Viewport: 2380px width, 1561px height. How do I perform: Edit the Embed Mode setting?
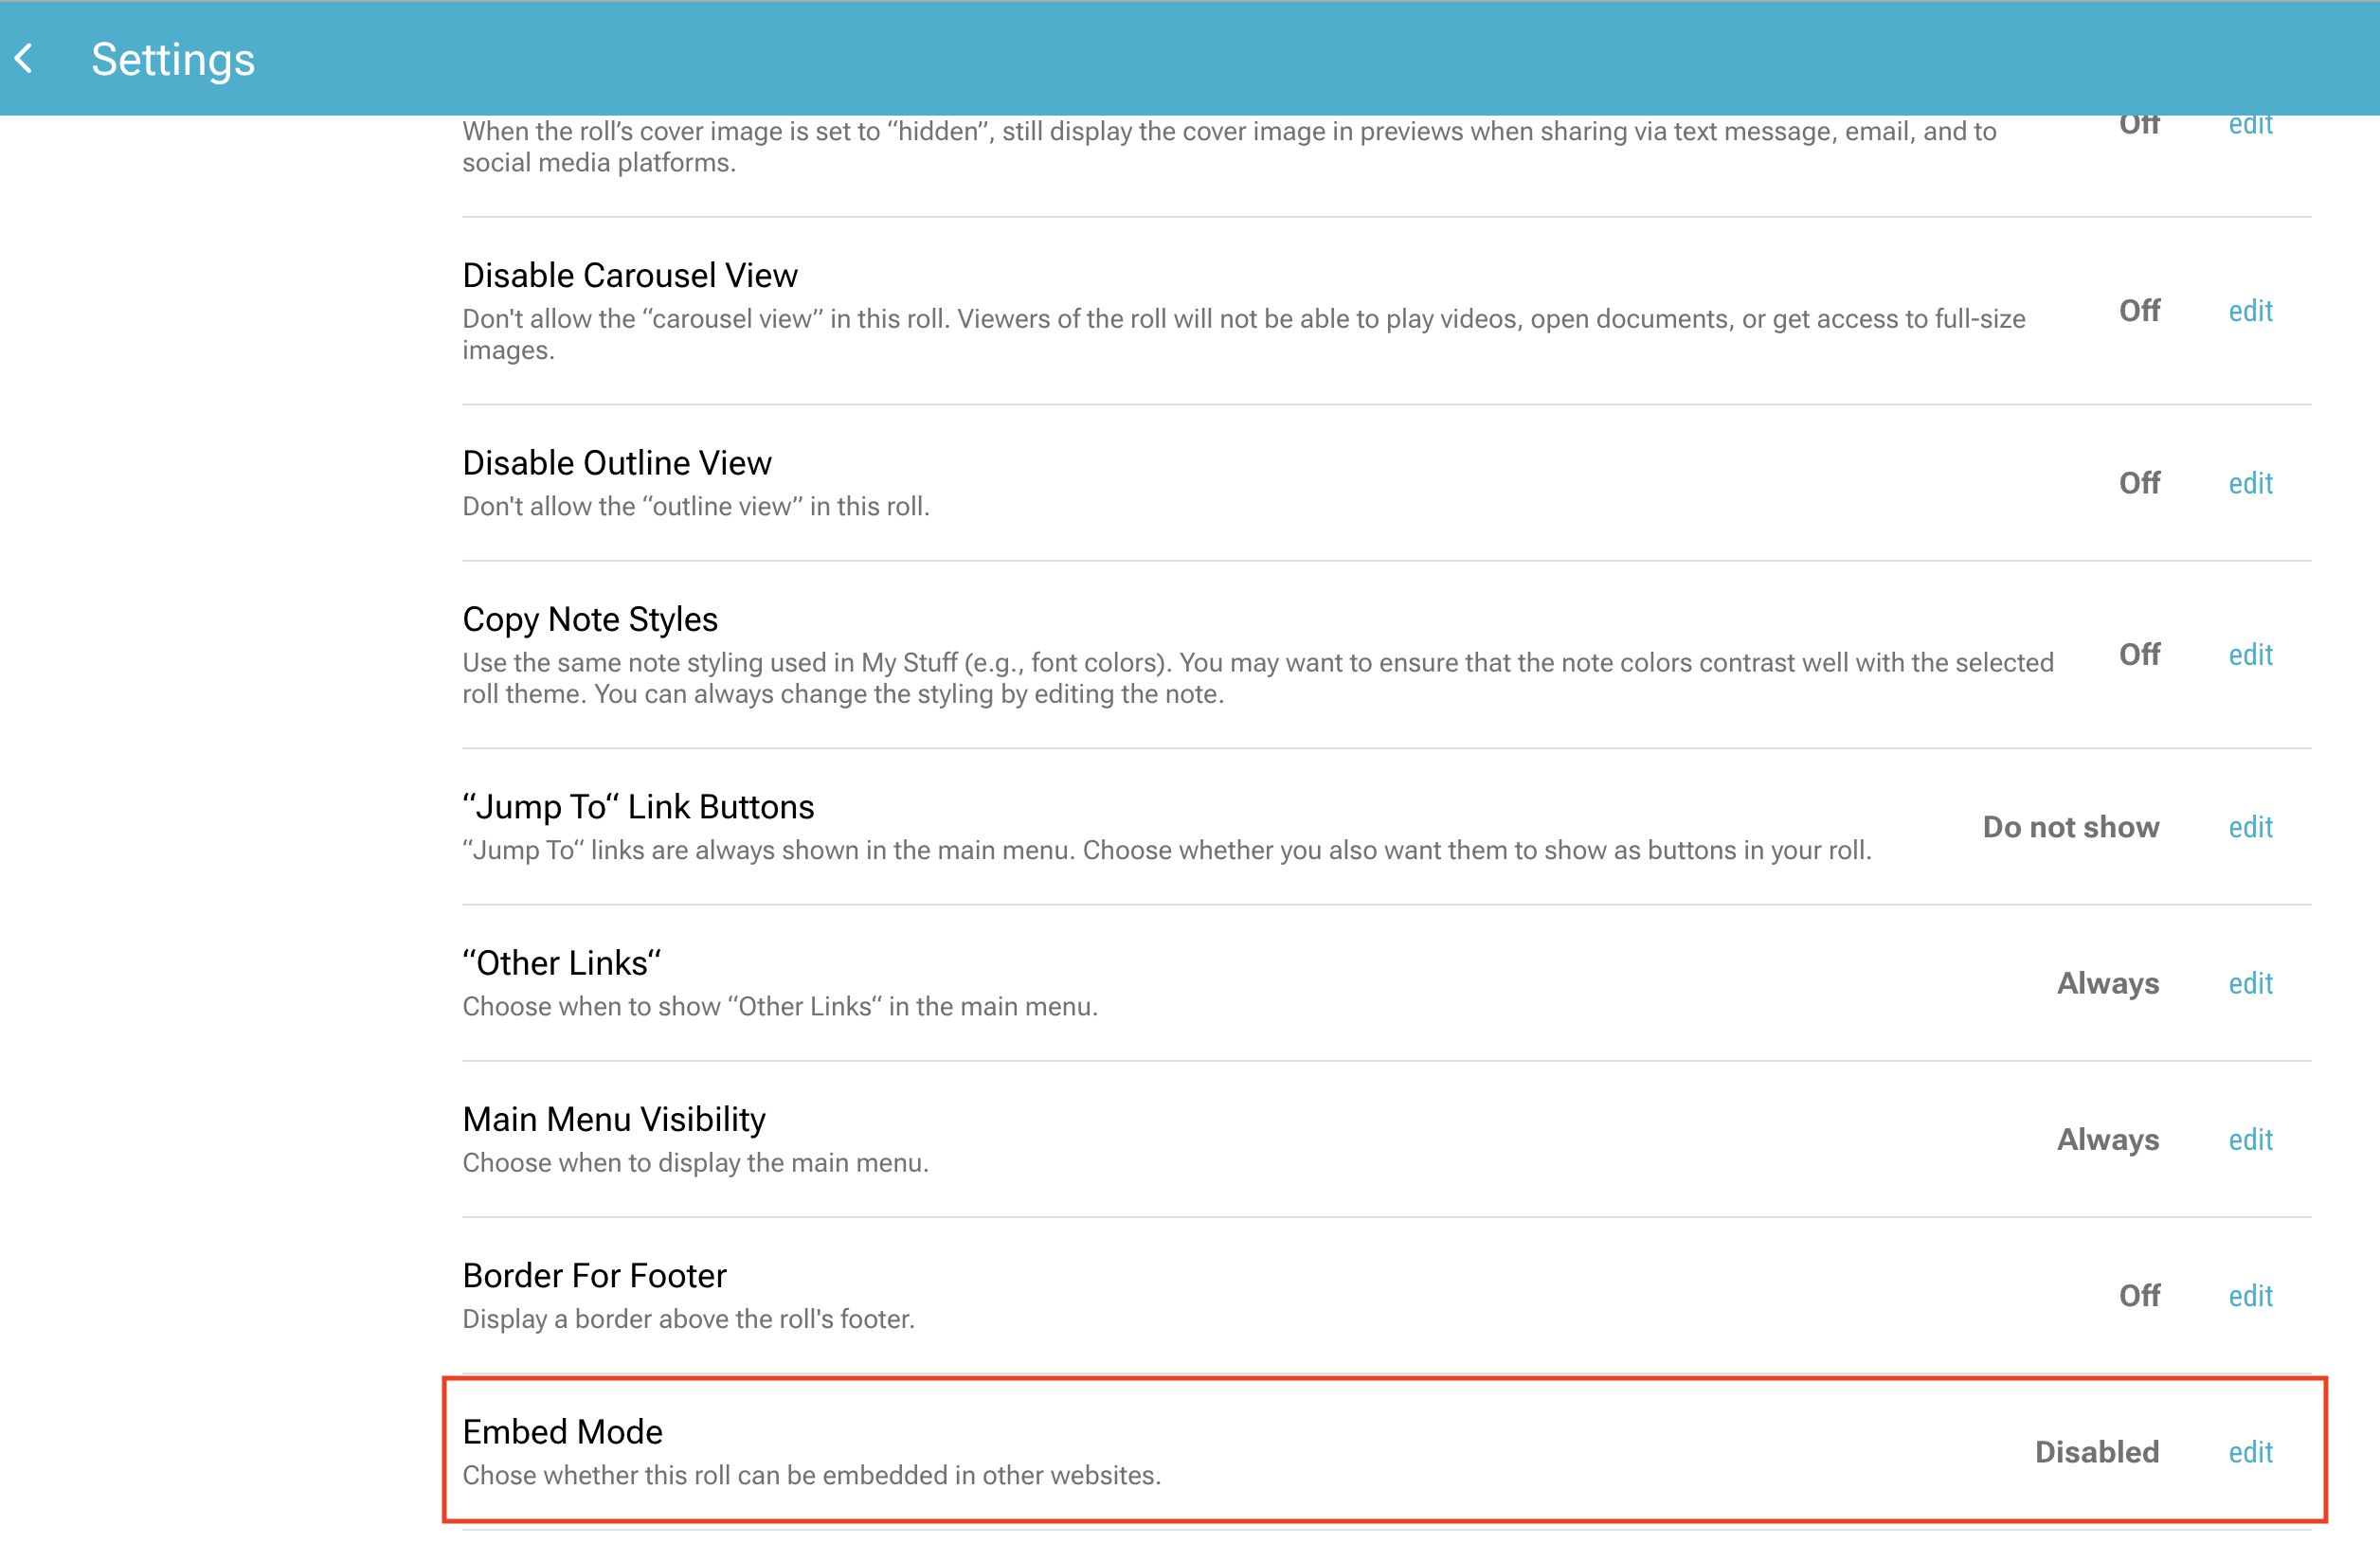(x=2249, y=1452)
